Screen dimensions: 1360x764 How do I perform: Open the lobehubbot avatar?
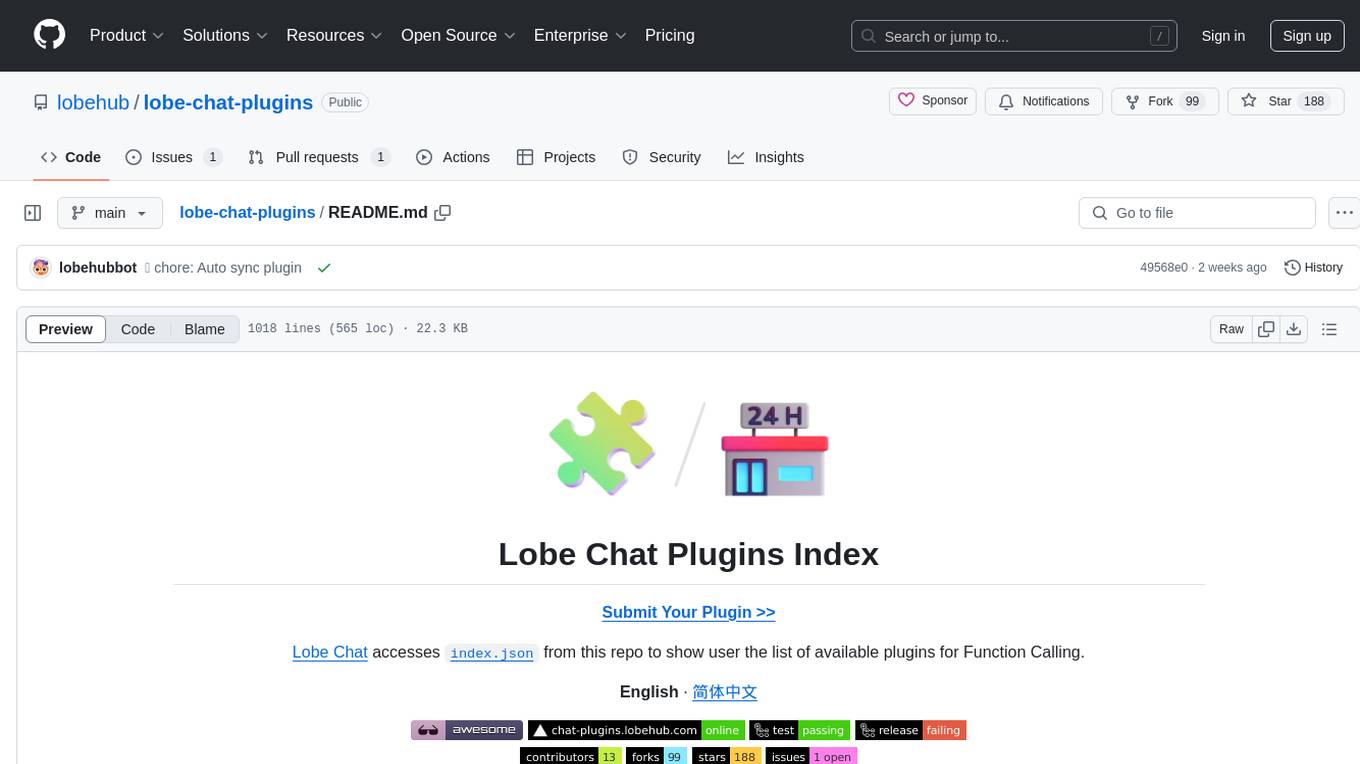pos(41,268)
